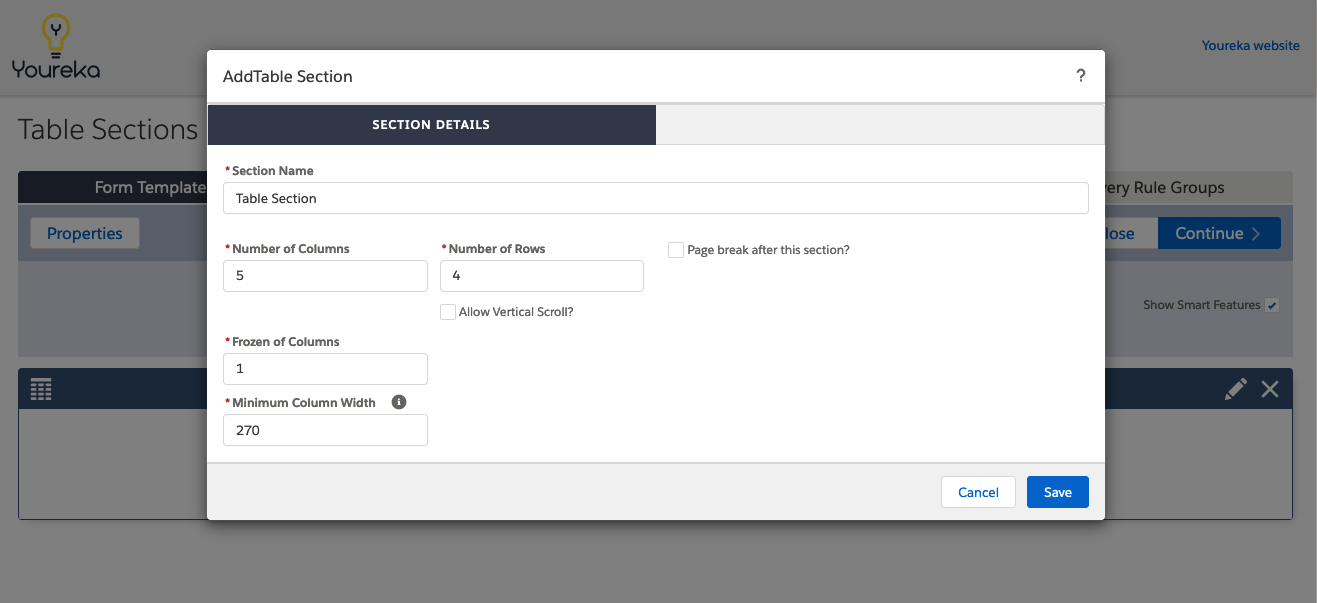Cancel the Add Table Section dialog
This screenshot has width=1317, height=603.
pos(978,492)
